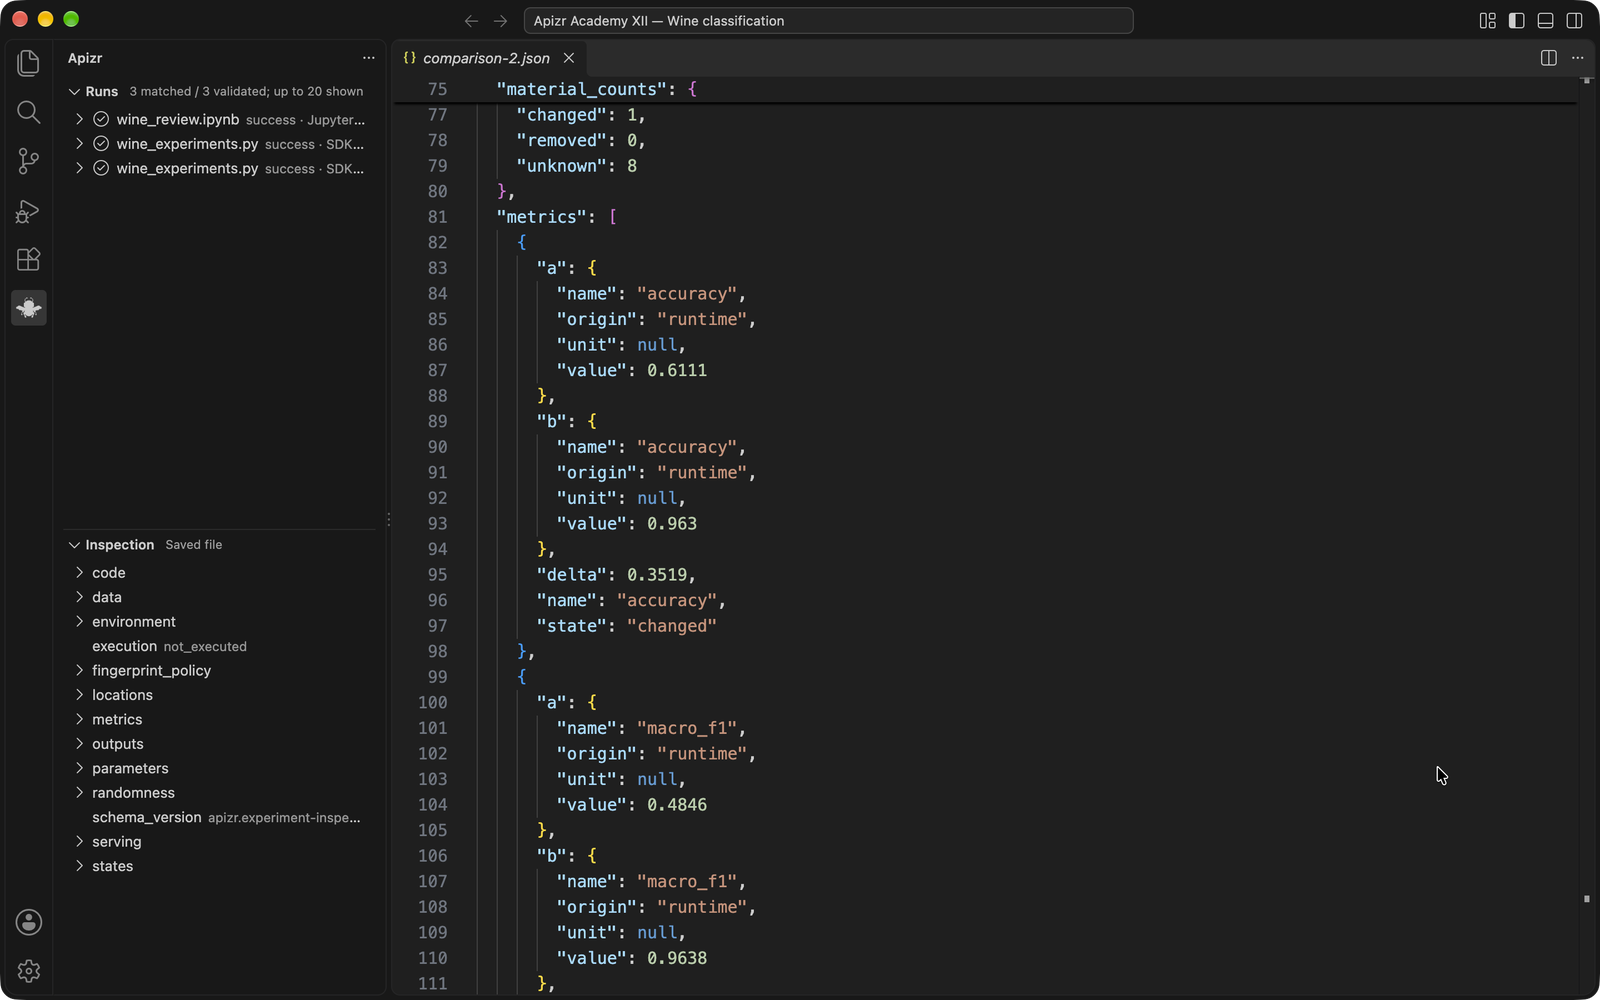
Task: Expand the outputs node
Action: [79, 744]
